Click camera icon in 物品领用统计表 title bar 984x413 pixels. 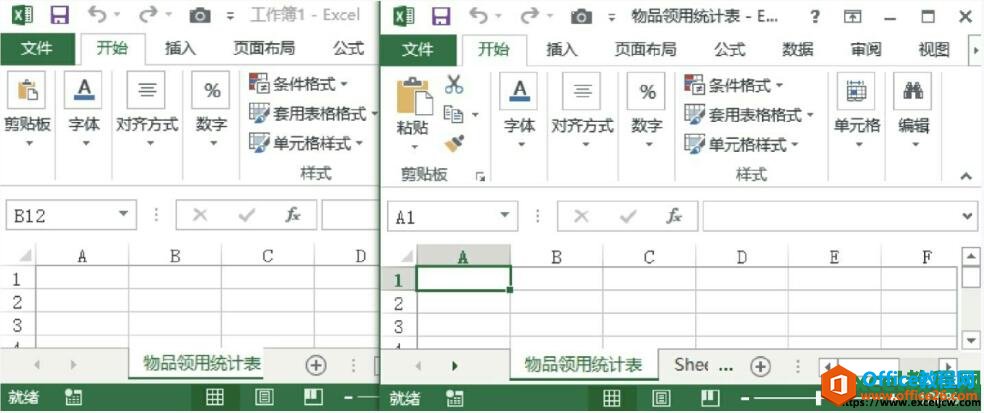[x=581, y=16]
